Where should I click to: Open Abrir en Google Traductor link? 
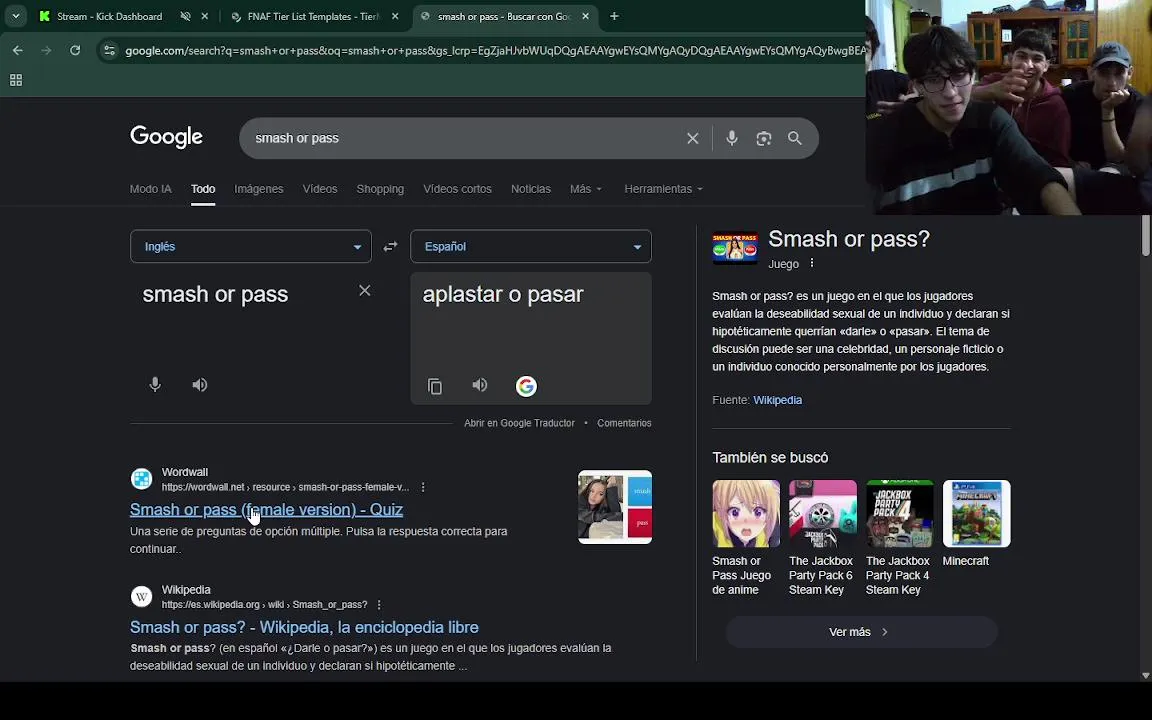519,423
